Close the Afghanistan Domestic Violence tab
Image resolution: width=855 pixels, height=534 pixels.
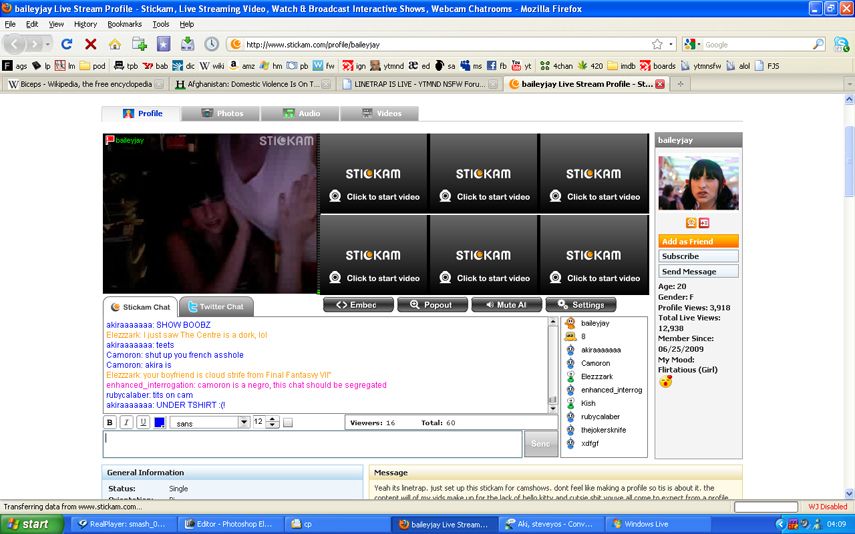pyautogui.click(x=326, y=84)
